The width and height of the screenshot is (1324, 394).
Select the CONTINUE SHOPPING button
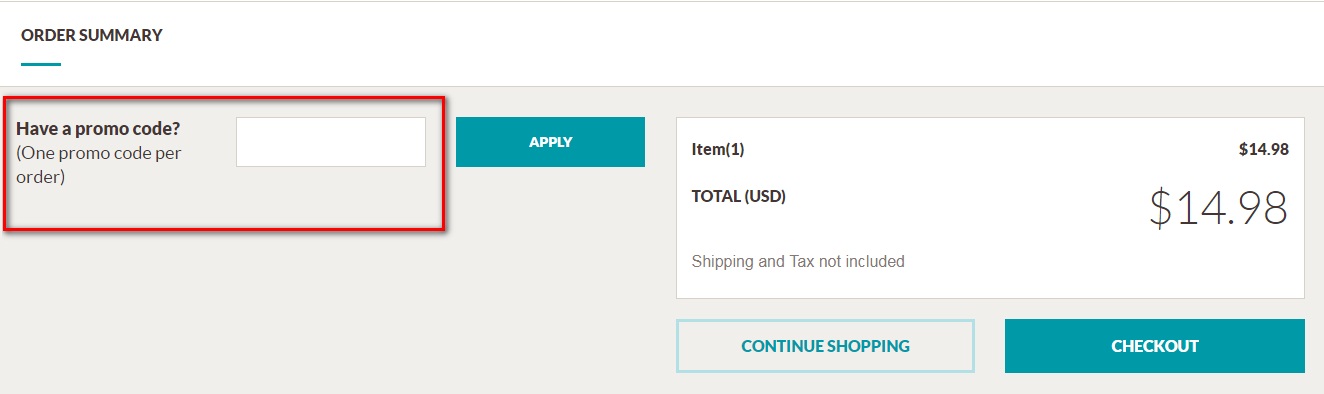pos(825,346)
